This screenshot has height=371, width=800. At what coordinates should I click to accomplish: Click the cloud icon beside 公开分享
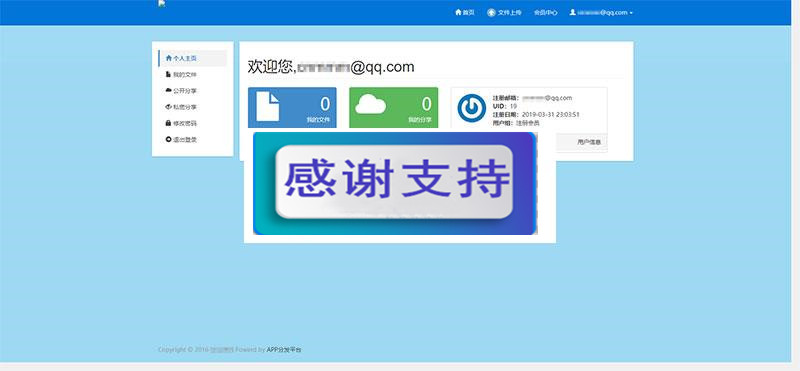coord(169,90)
